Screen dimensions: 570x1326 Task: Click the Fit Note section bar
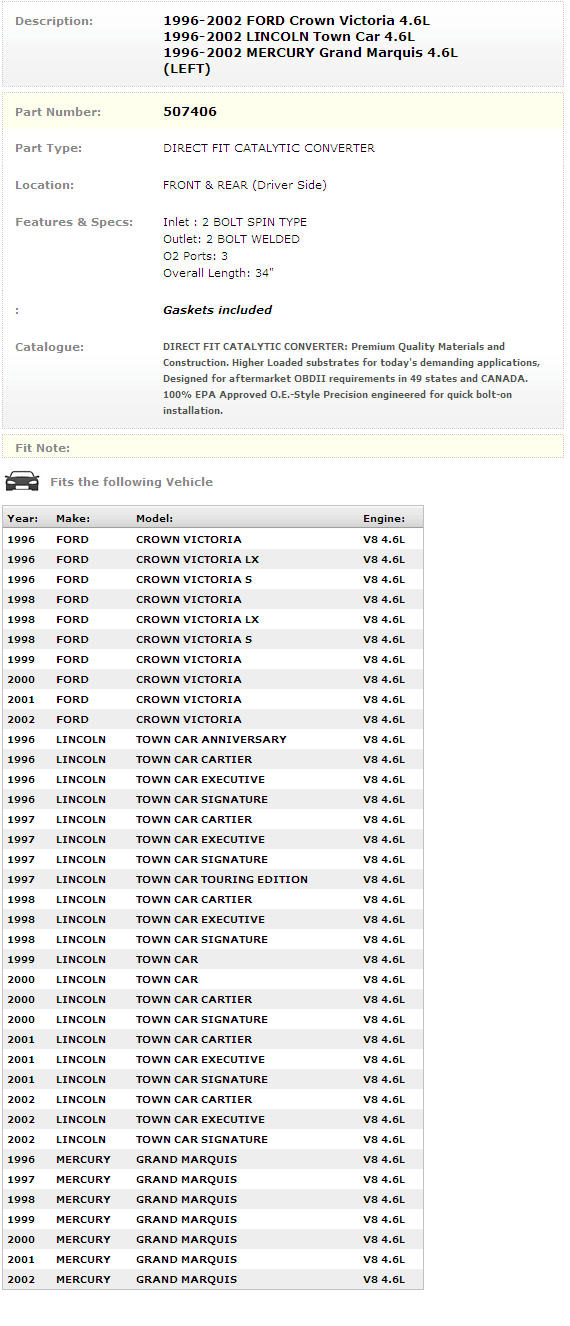(x=283, y=447)
